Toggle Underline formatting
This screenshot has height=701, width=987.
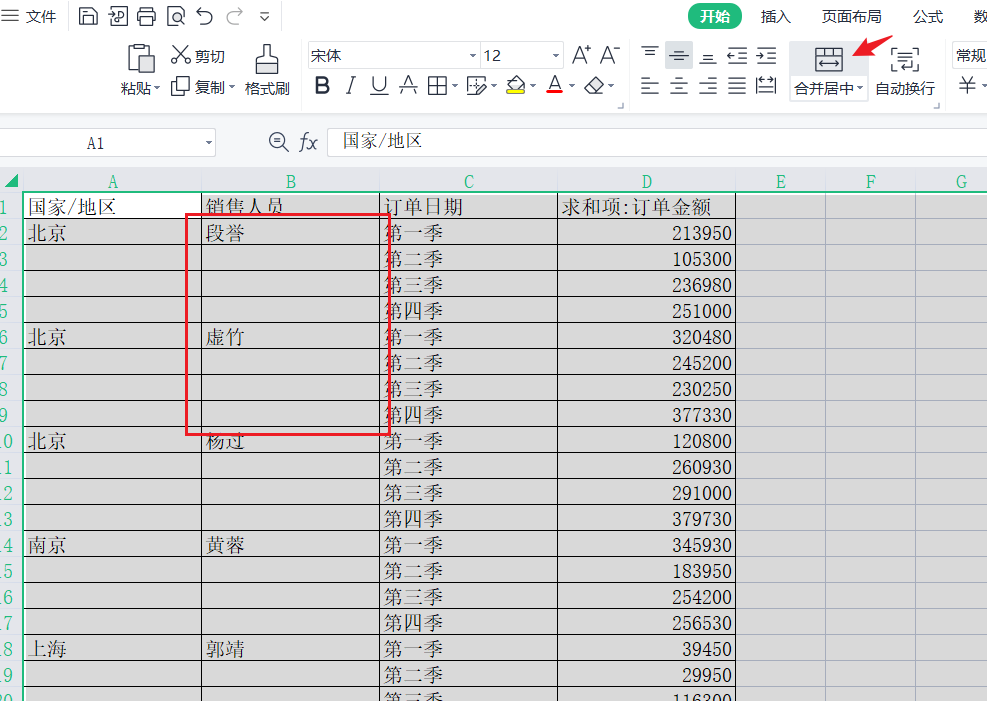379,86
